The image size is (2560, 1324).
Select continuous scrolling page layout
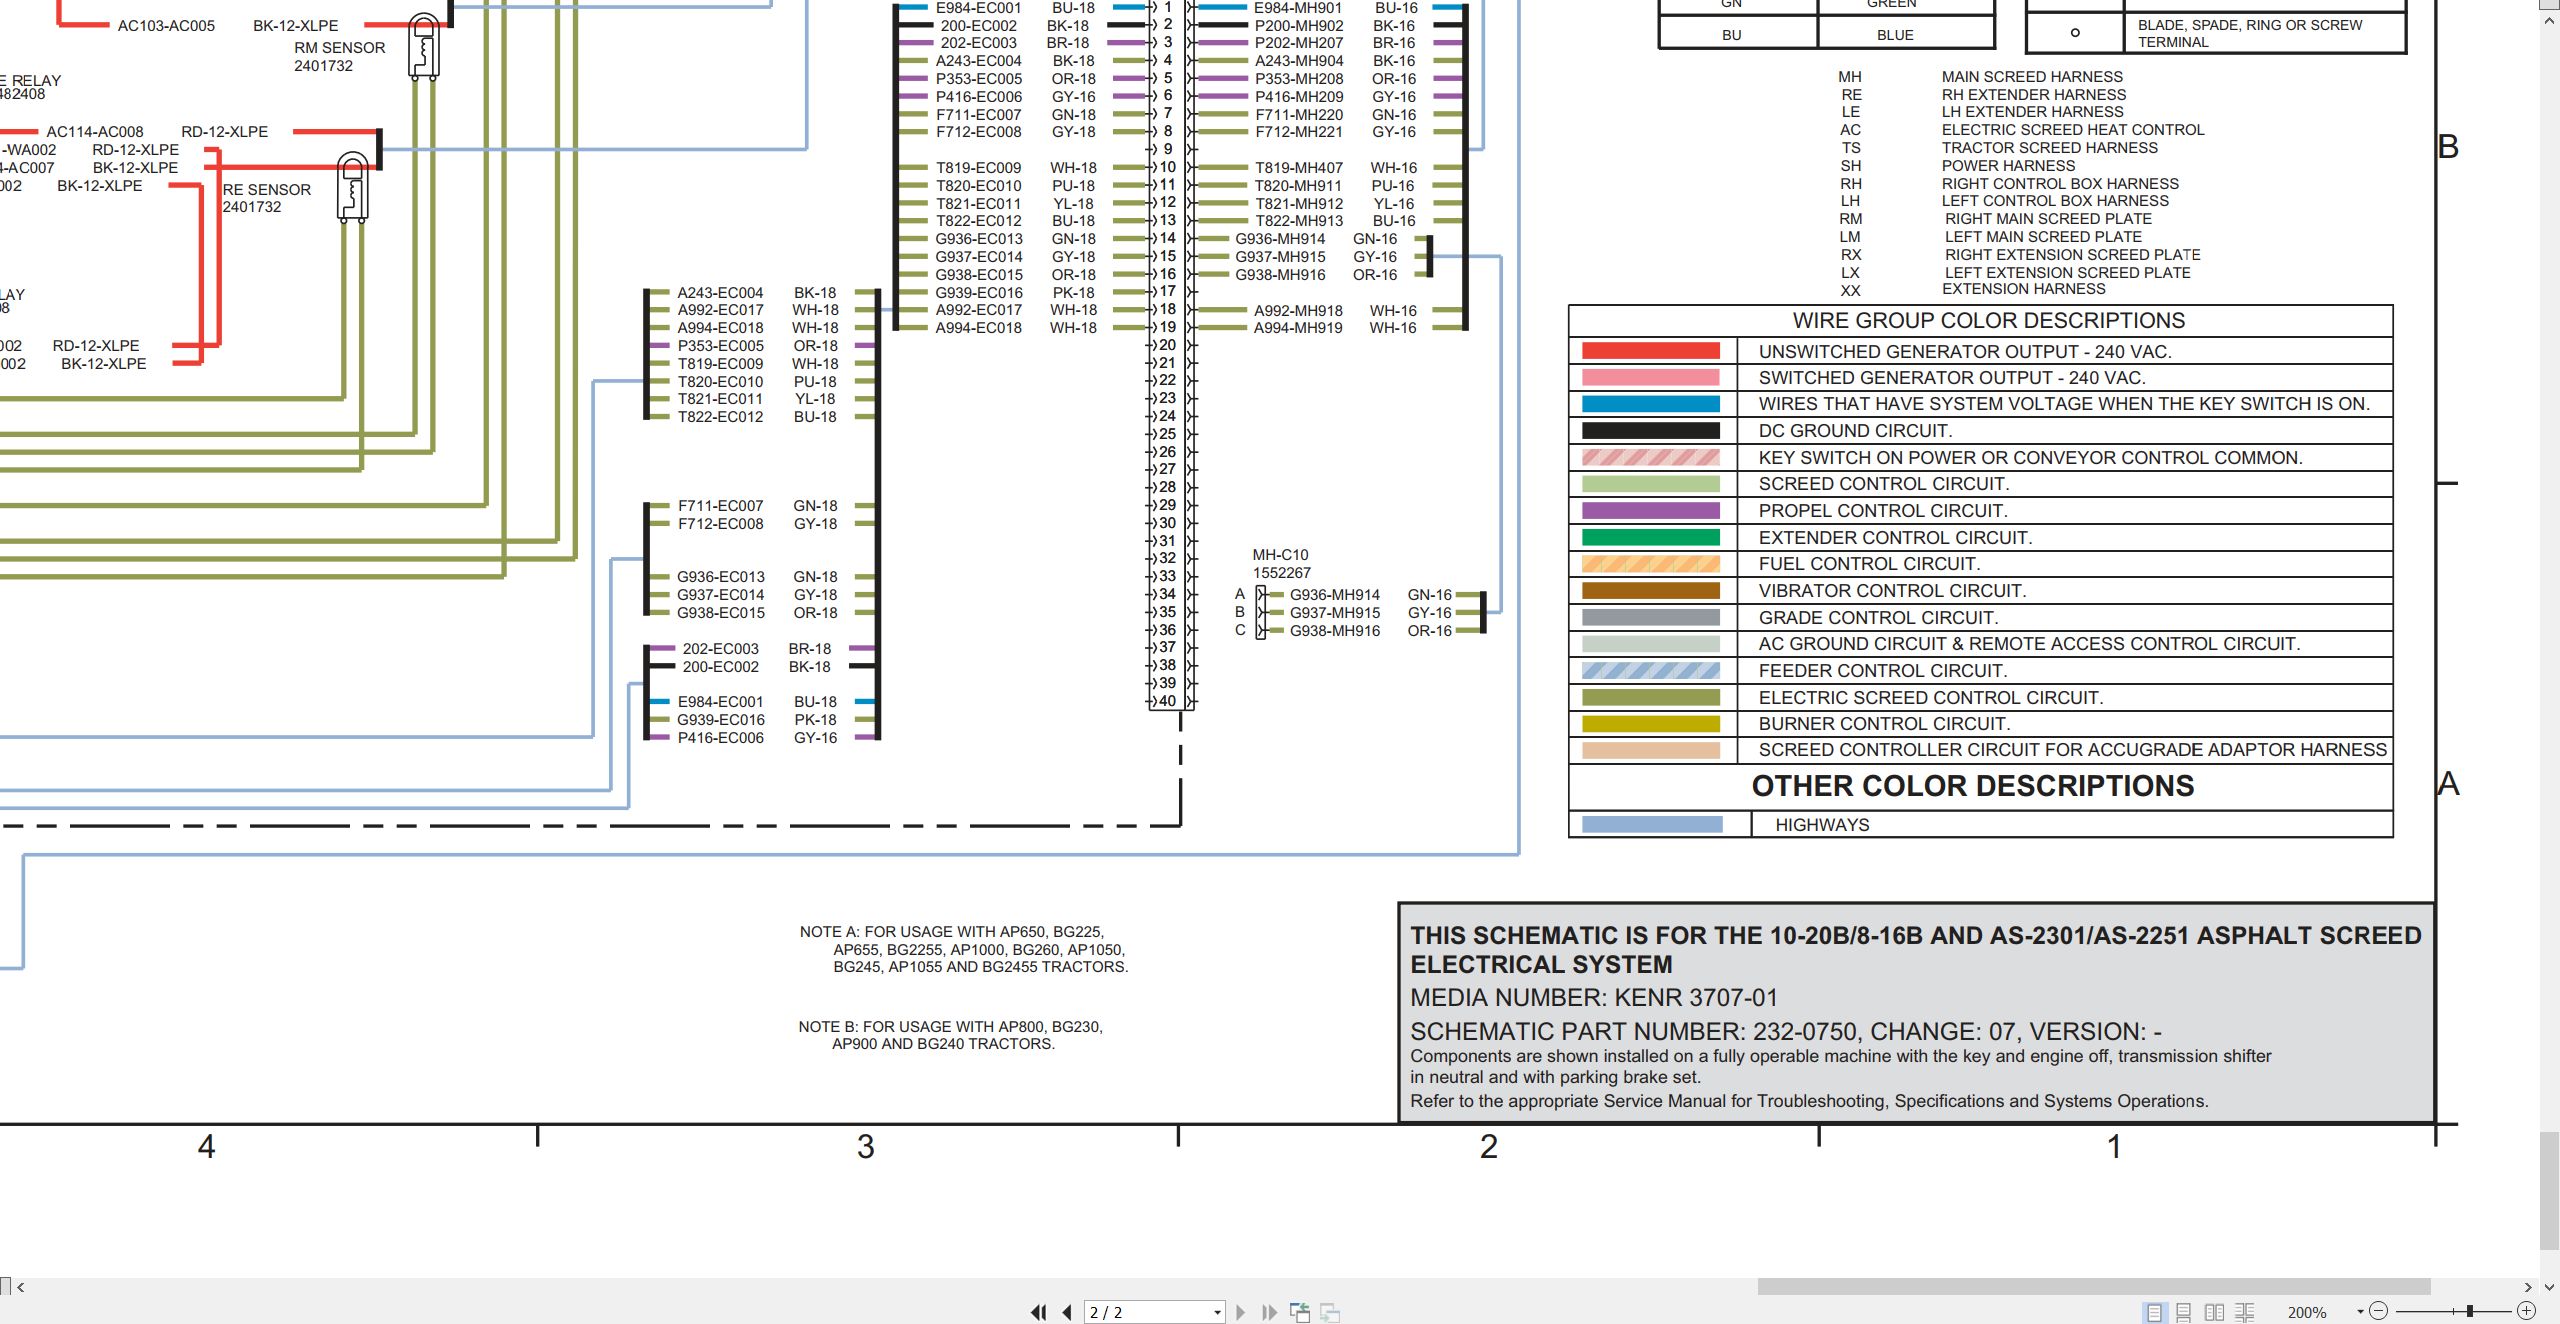coord(2184,1312)
